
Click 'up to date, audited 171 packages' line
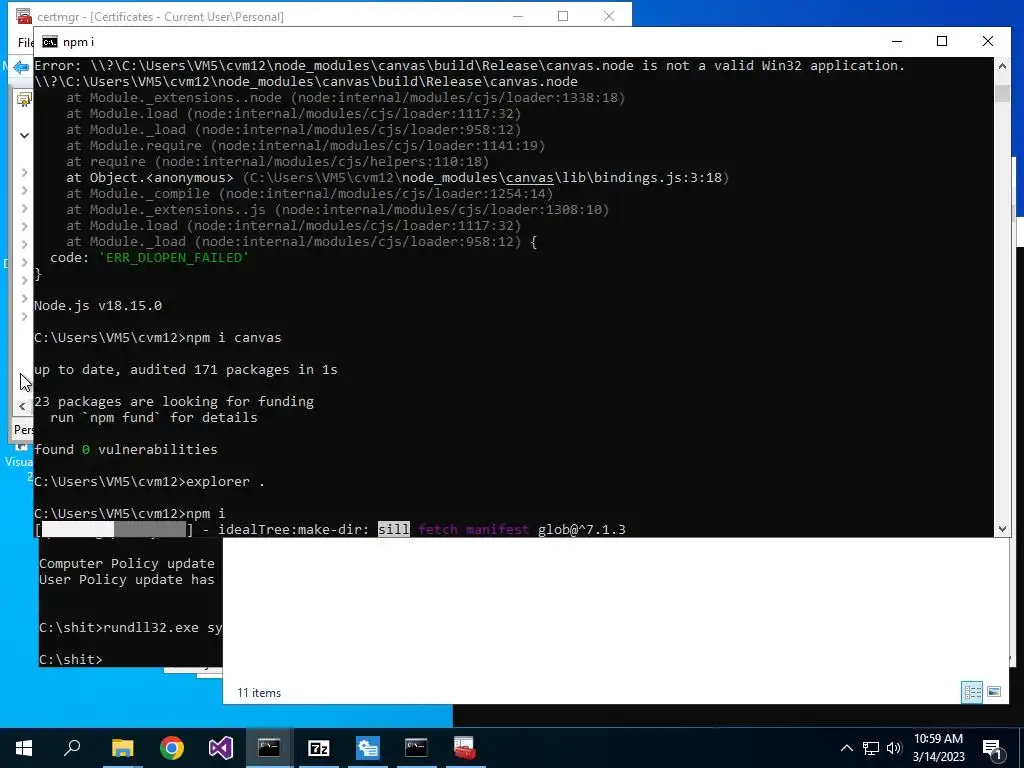click(x=185, y=370)
